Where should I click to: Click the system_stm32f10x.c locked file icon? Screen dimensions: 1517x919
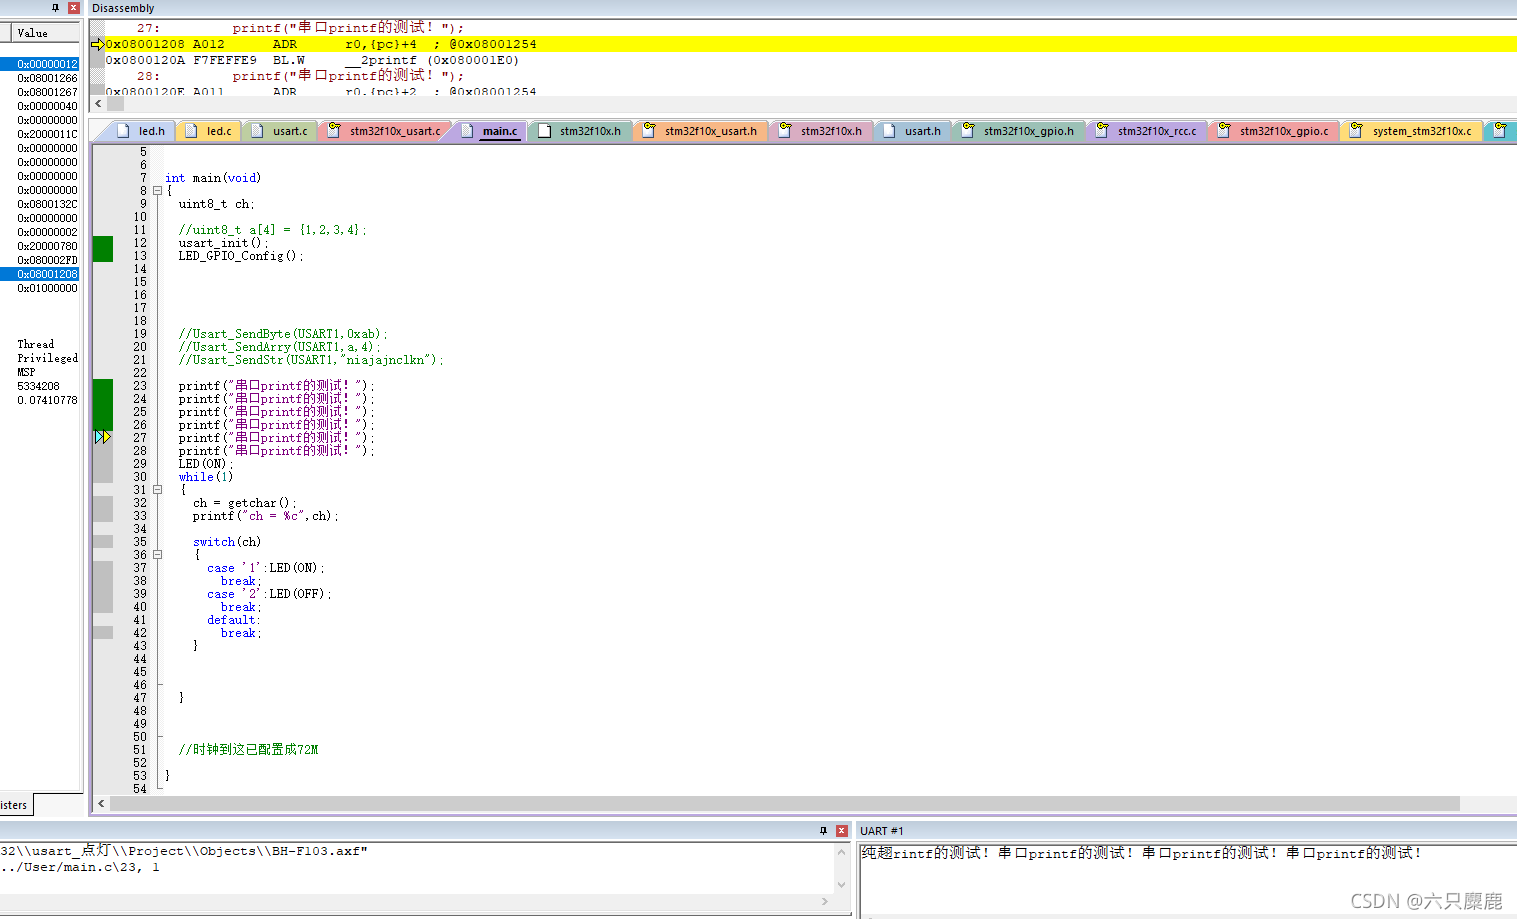pyautogui.click(x=1356, y=130)
